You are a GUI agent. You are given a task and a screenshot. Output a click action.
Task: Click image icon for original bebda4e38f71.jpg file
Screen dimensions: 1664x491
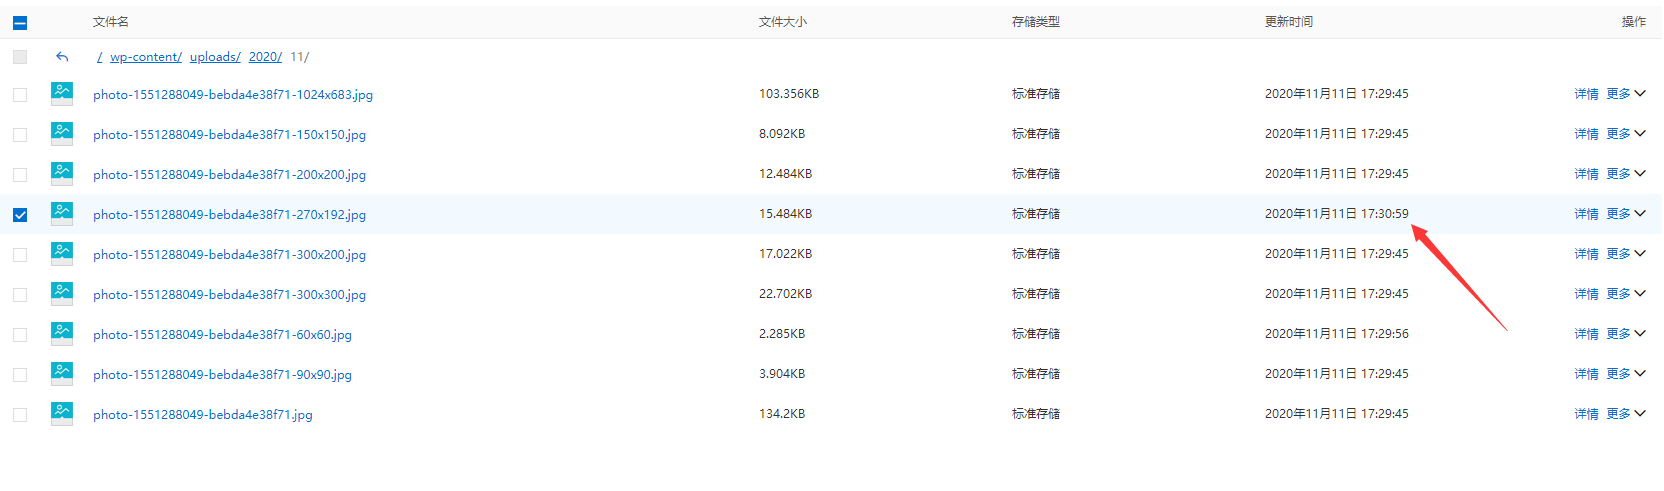coord(62,414)
